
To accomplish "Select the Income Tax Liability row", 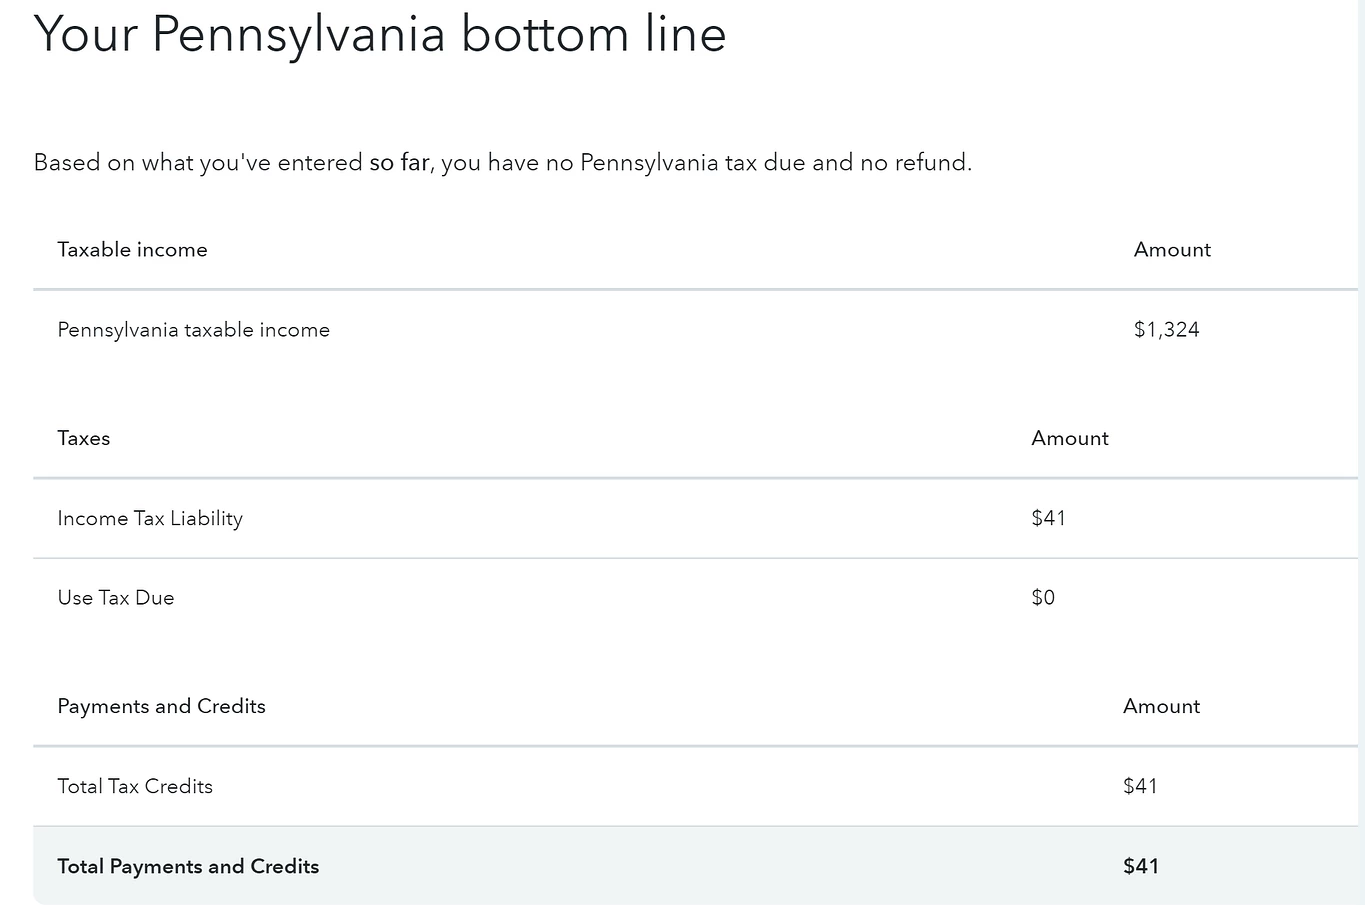I will tap(695, 518).
